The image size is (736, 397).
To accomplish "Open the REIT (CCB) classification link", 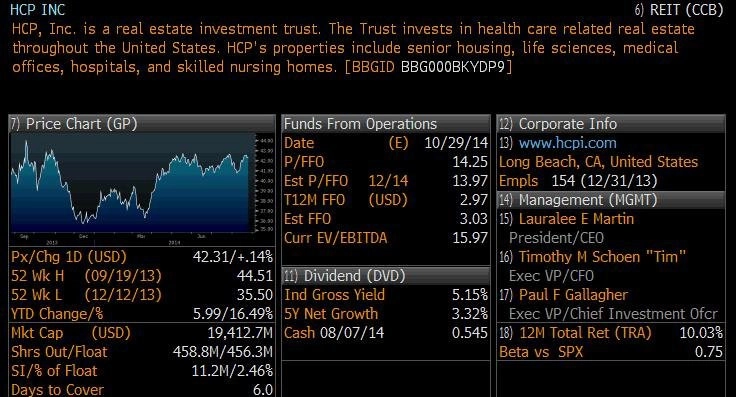I will (x=678, y=10).
